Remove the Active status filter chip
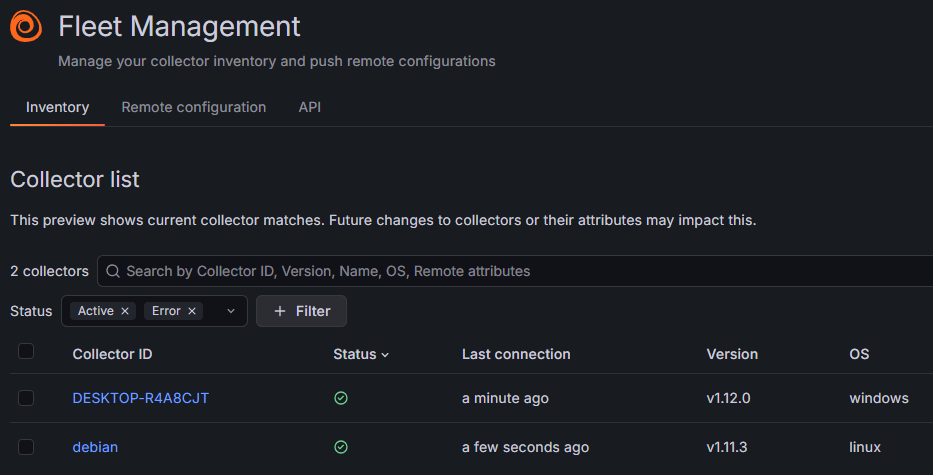Image resolution: width=933 pixels, height=475 pixels. [125, 311]
